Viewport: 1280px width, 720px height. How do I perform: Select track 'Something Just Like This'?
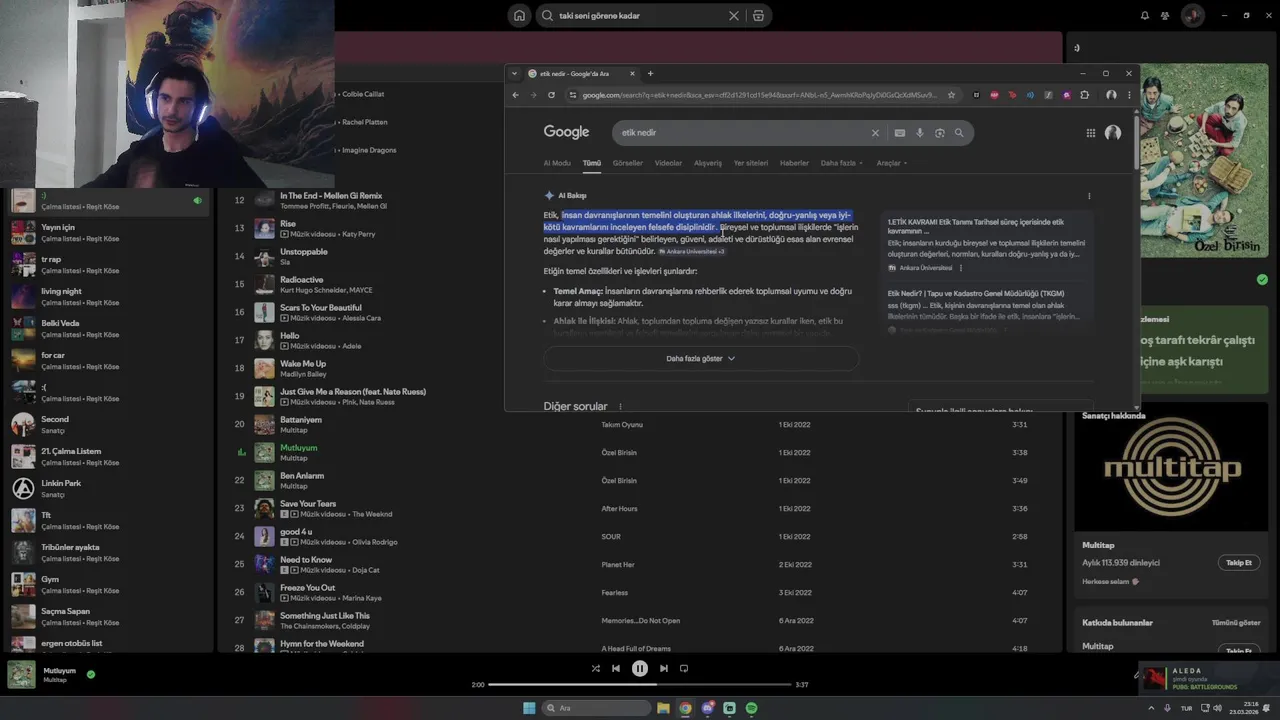coord(325,616)
